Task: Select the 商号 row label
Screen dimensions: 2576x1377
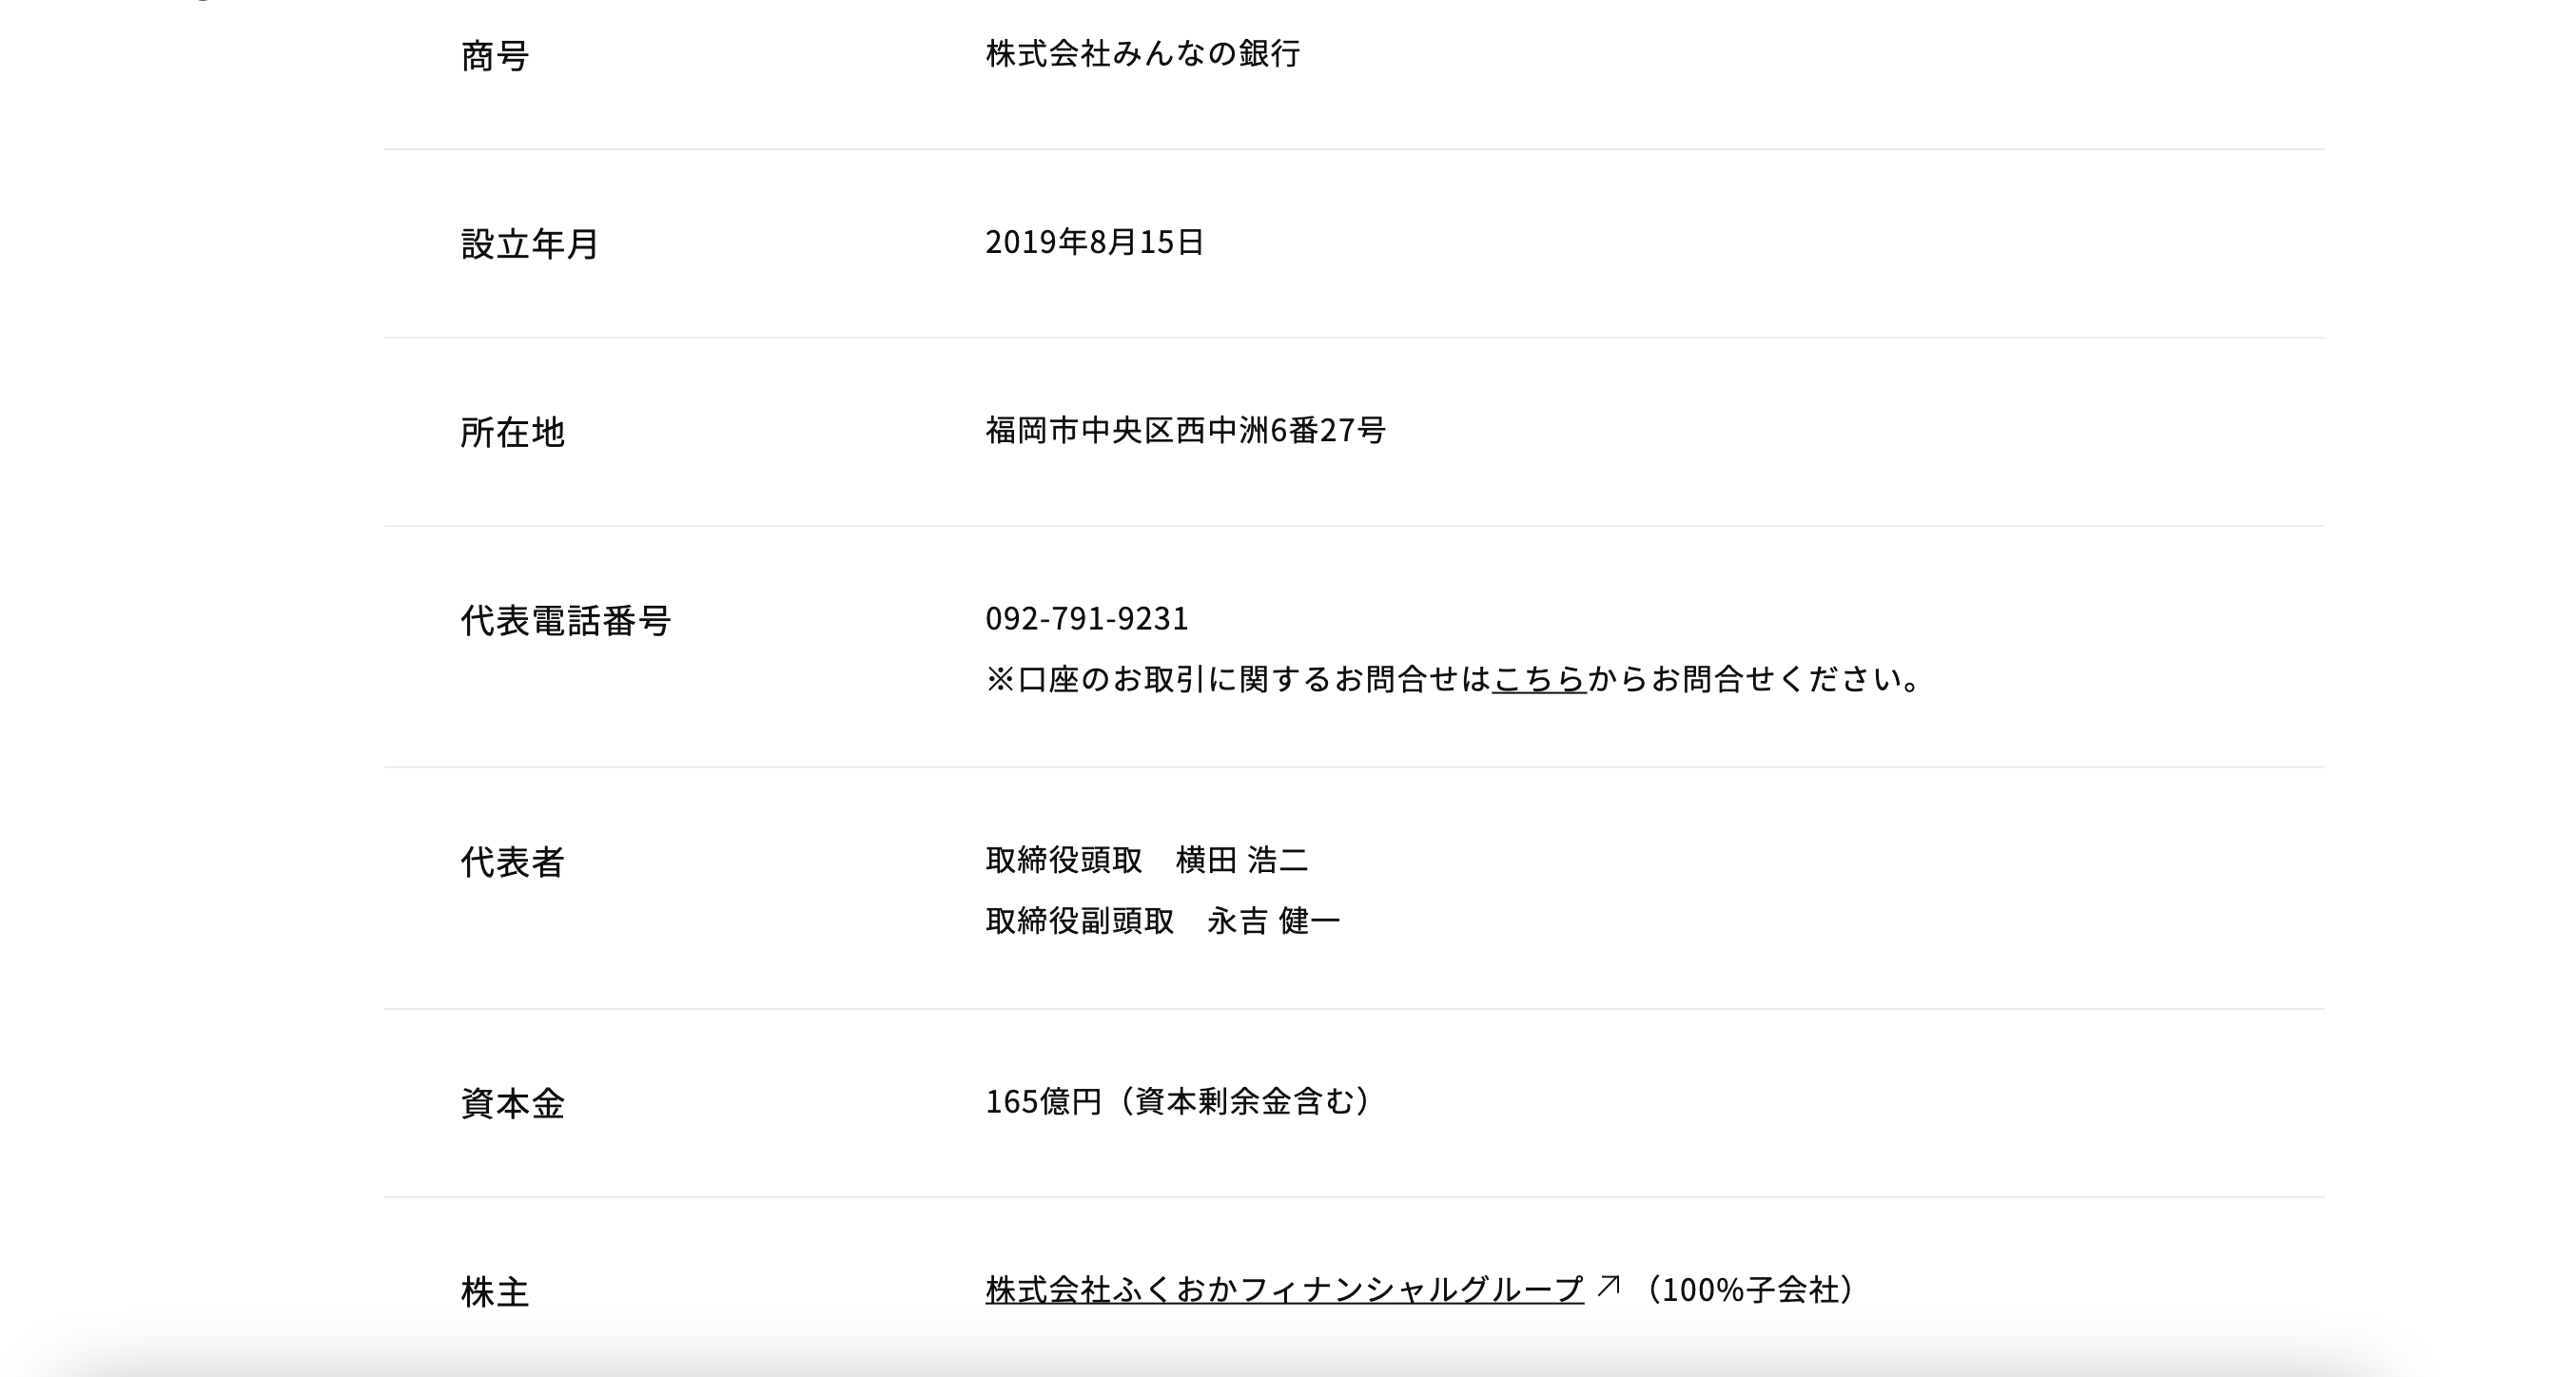Action: pos(494,55)
